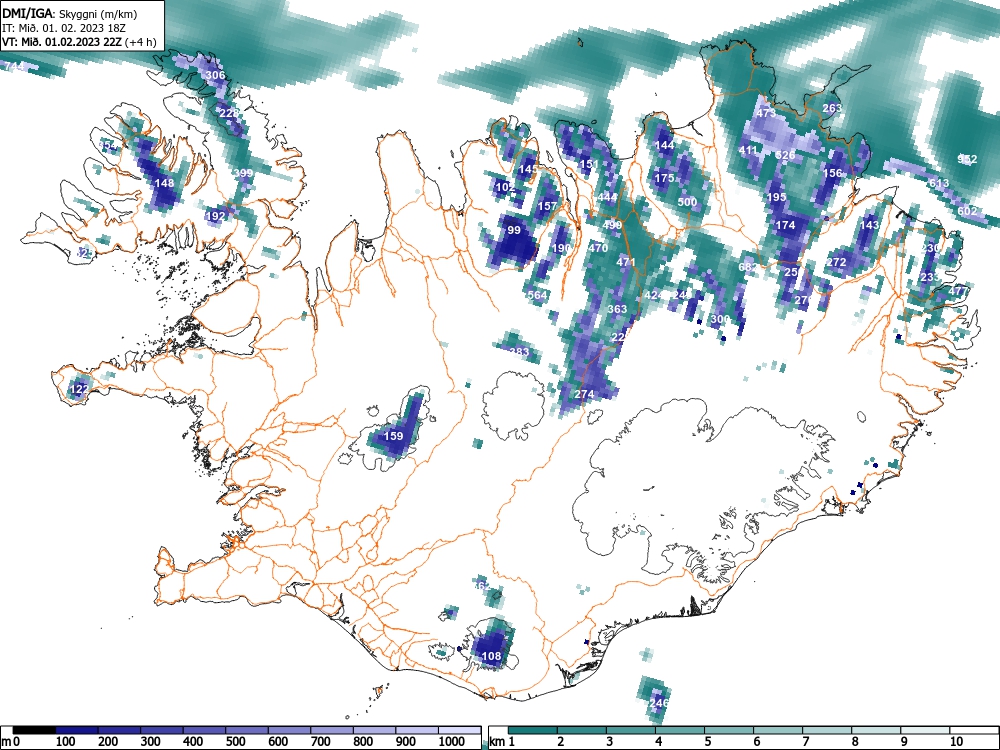
Task: Click the visibility value 151 in the north
Action: pos(589,165)
